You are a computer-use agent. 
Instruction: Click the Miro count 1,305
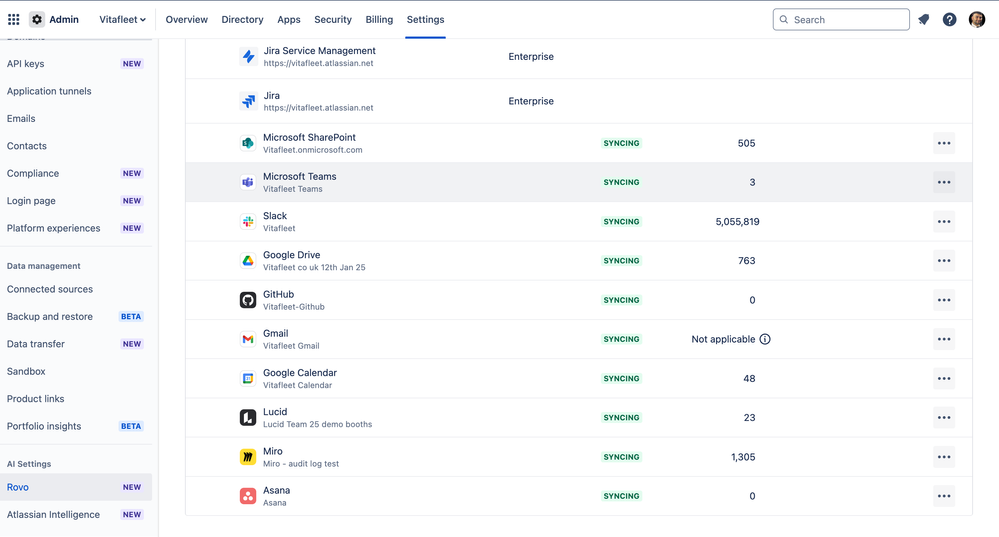point(743,457)
